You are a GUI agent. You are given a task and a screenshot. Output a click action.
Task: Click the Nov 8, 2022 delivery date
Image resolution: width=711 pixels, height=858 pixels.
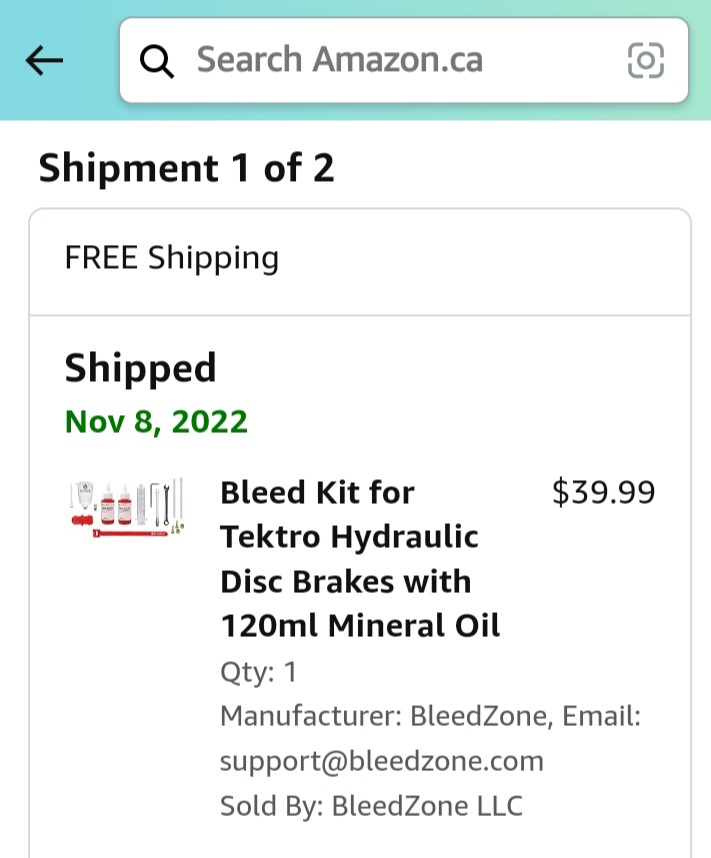click(155, 422)
